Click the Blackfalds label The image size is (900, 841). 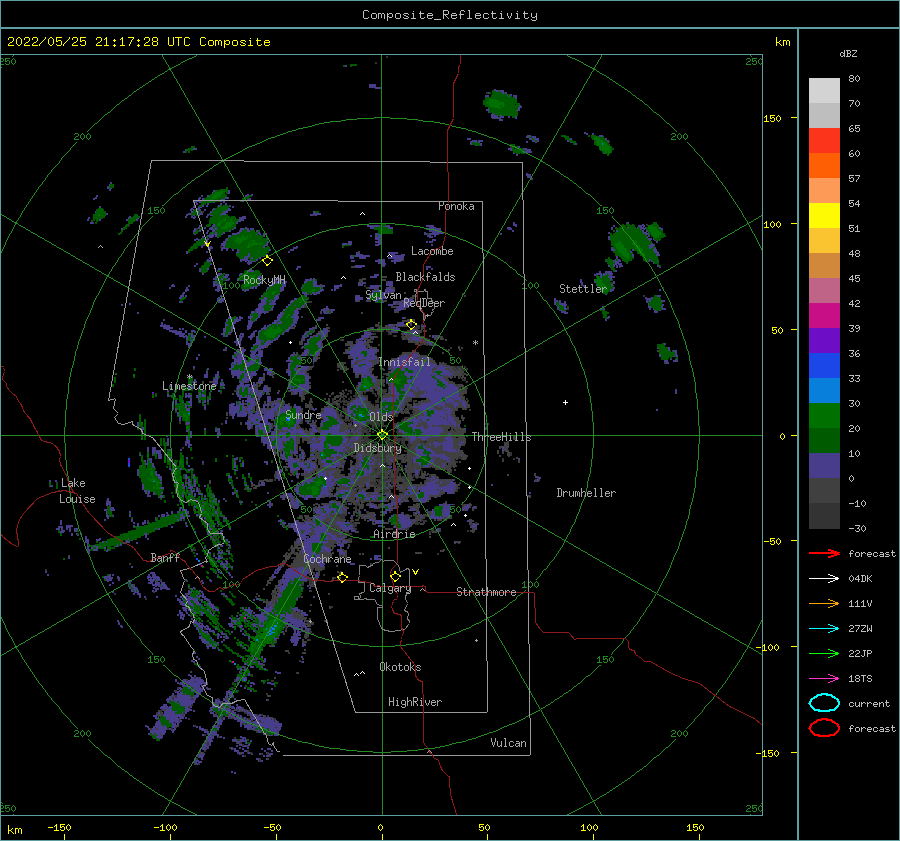click(x=425, y=277)
